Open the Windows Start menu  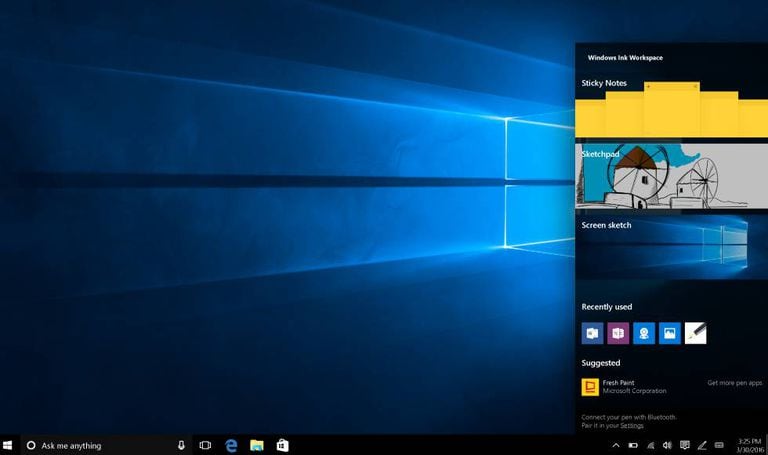9,445
